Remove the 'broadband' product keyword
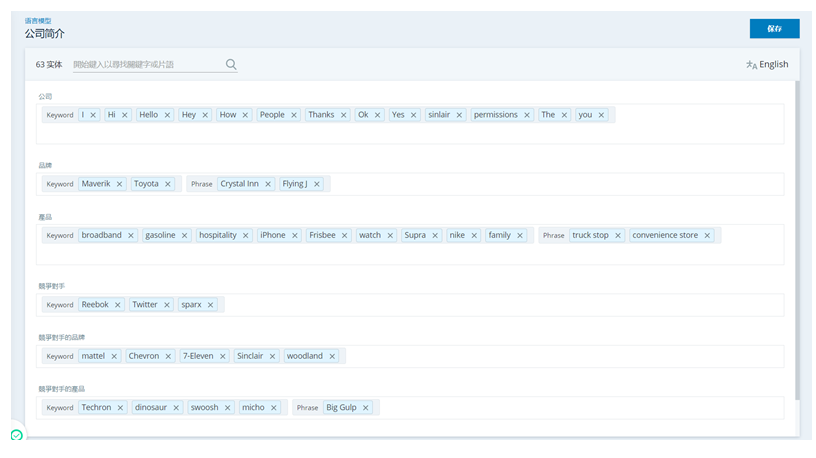This screenshot has width=816, height=458. click(x=131, y=236)
